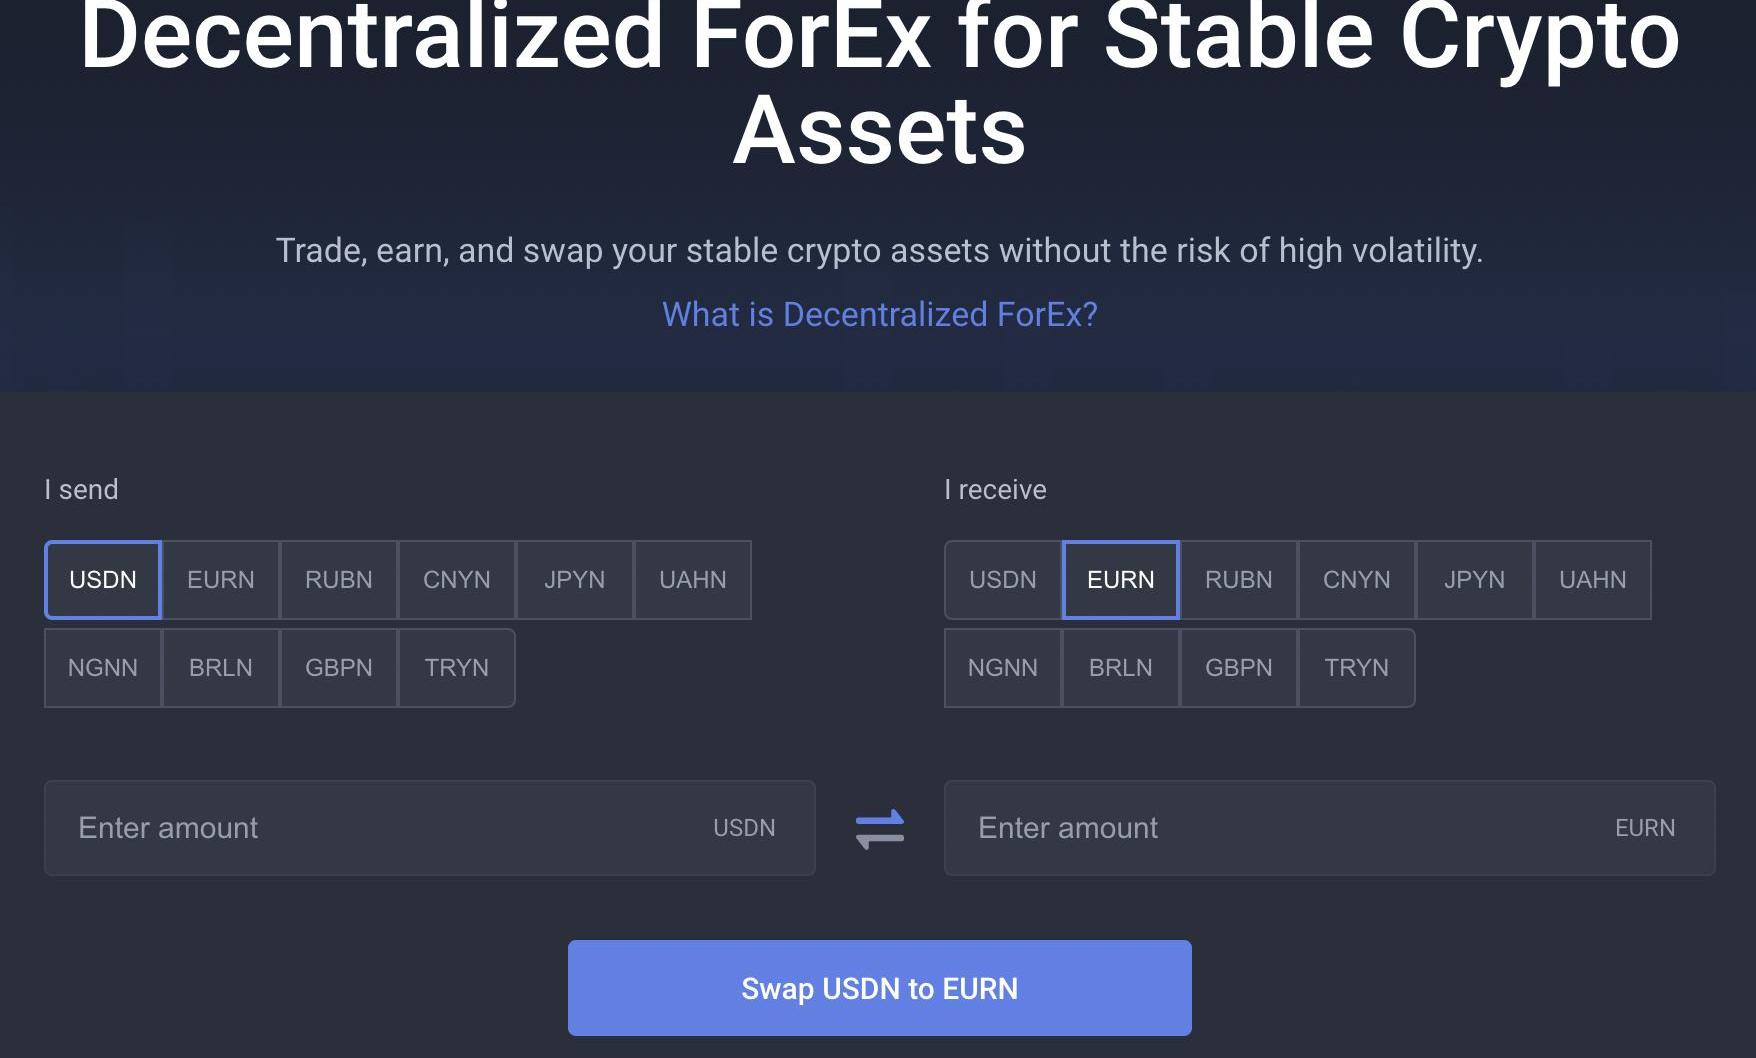Choose JPYN under I receive
This screenshot has height=1058, width=1756.
(1475, 580)
